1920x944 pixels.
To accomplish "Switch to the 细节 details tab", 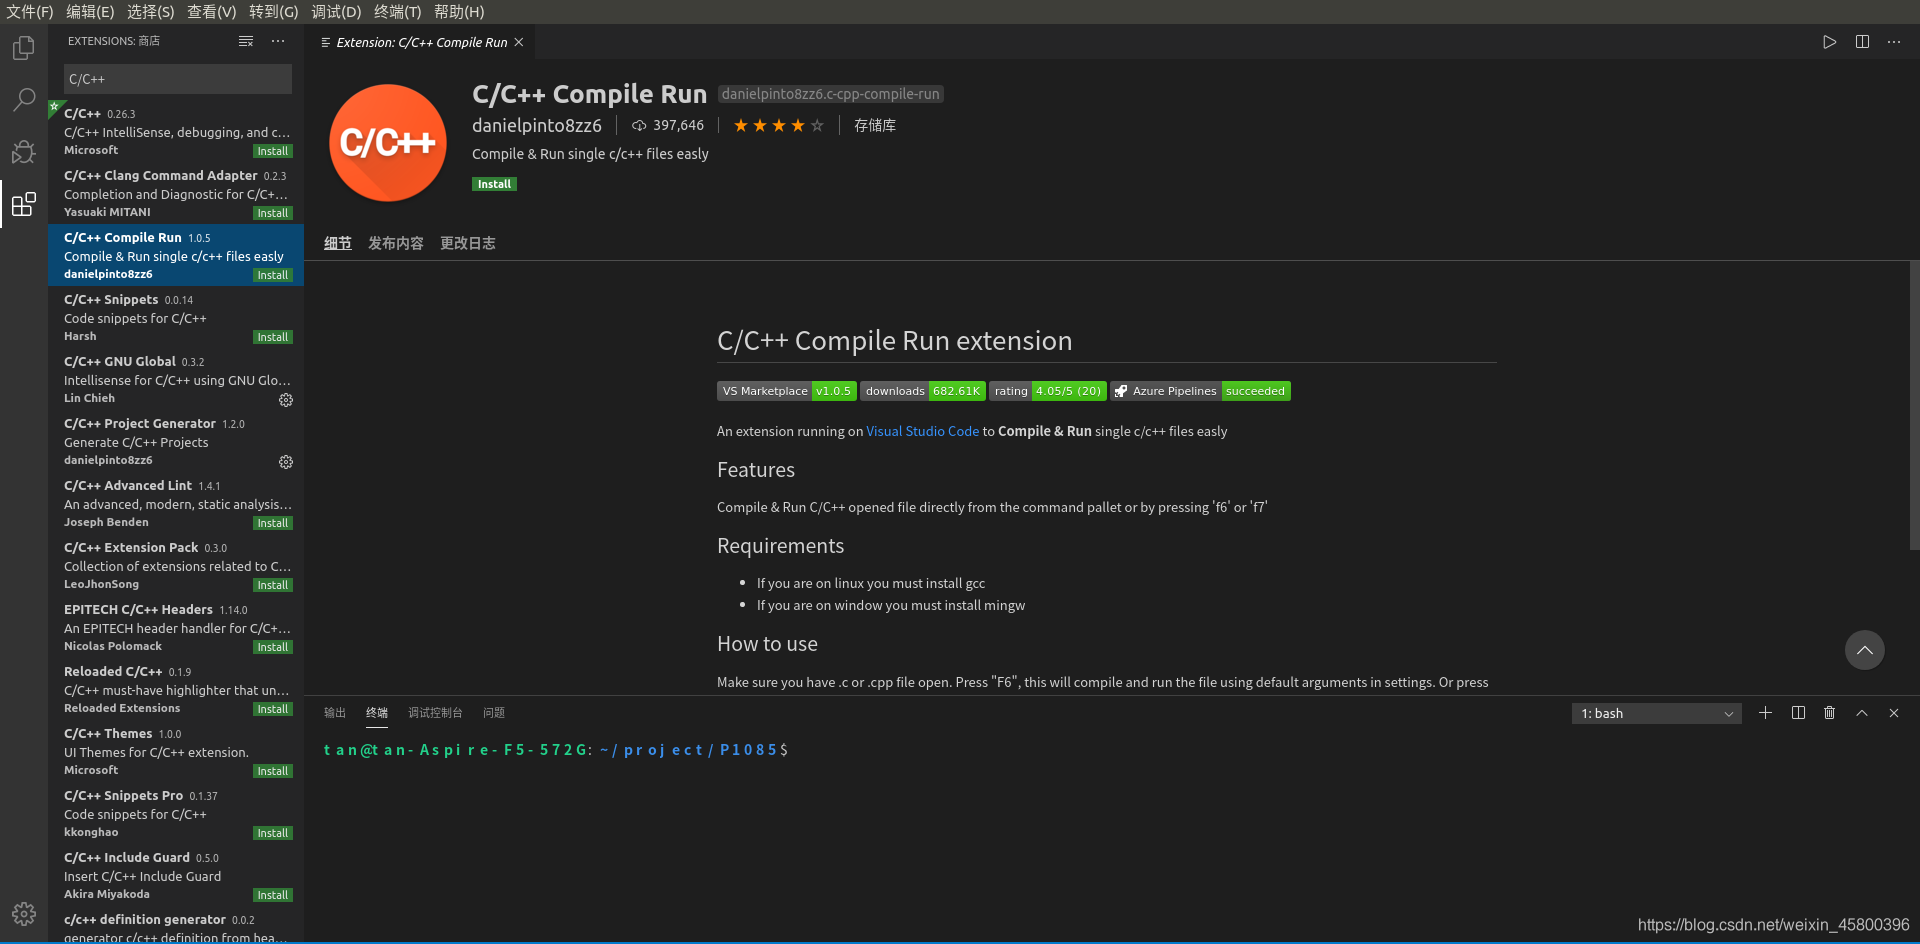I will tap(338, 243).
